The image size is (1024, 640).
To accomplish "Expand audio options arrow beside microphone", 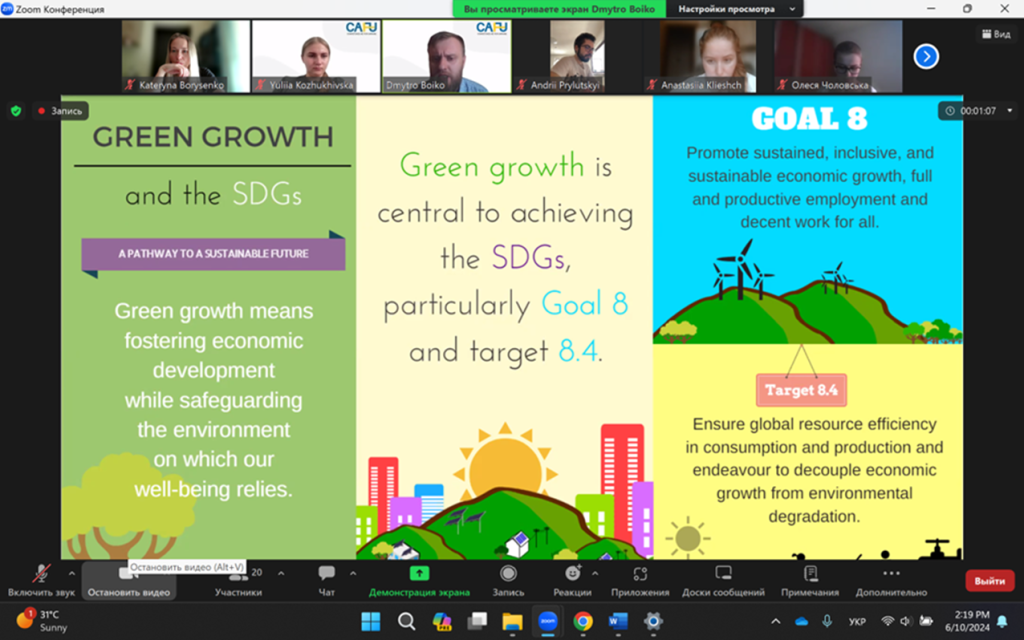I will [x=71, y=573].
